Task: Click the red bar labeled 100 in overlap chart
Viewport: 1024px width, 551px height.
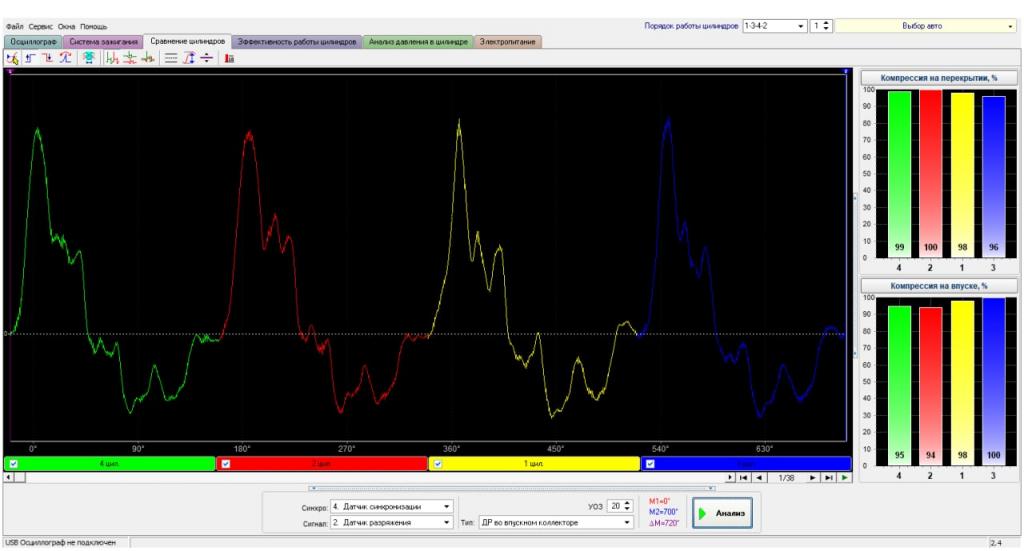Action: click(931, 174)
